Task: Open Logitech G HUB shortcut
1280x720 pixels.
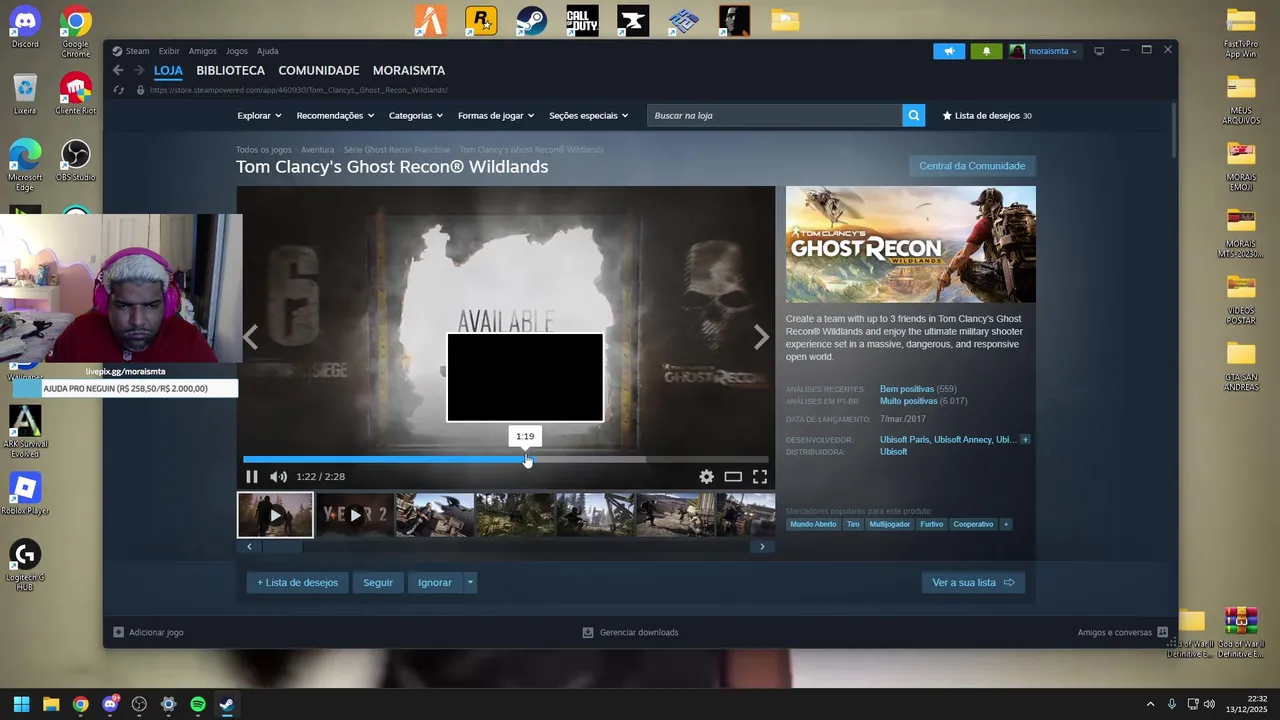Action: (25, 565)
